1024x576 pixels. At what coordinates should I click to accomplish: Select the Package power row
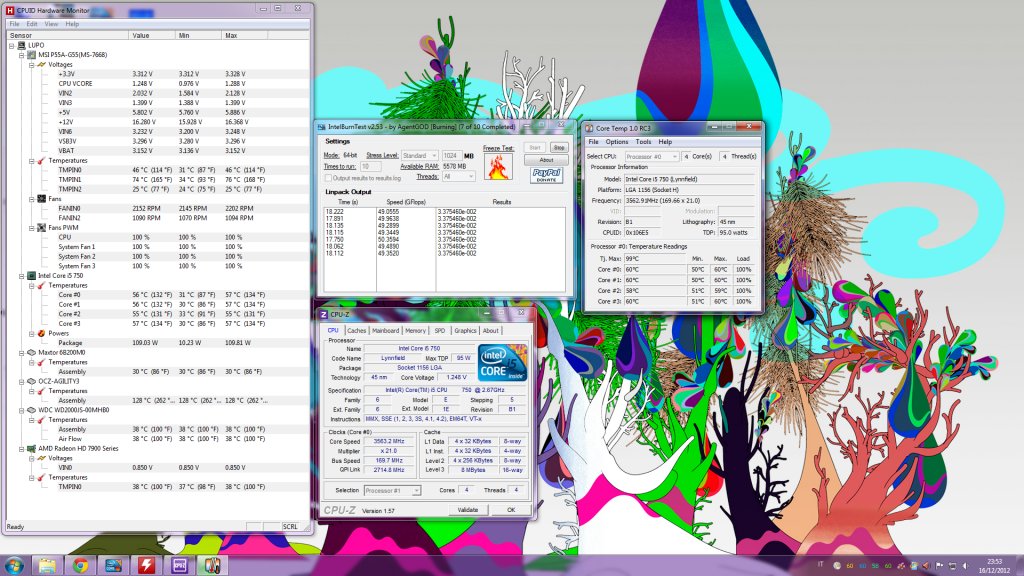157,343
